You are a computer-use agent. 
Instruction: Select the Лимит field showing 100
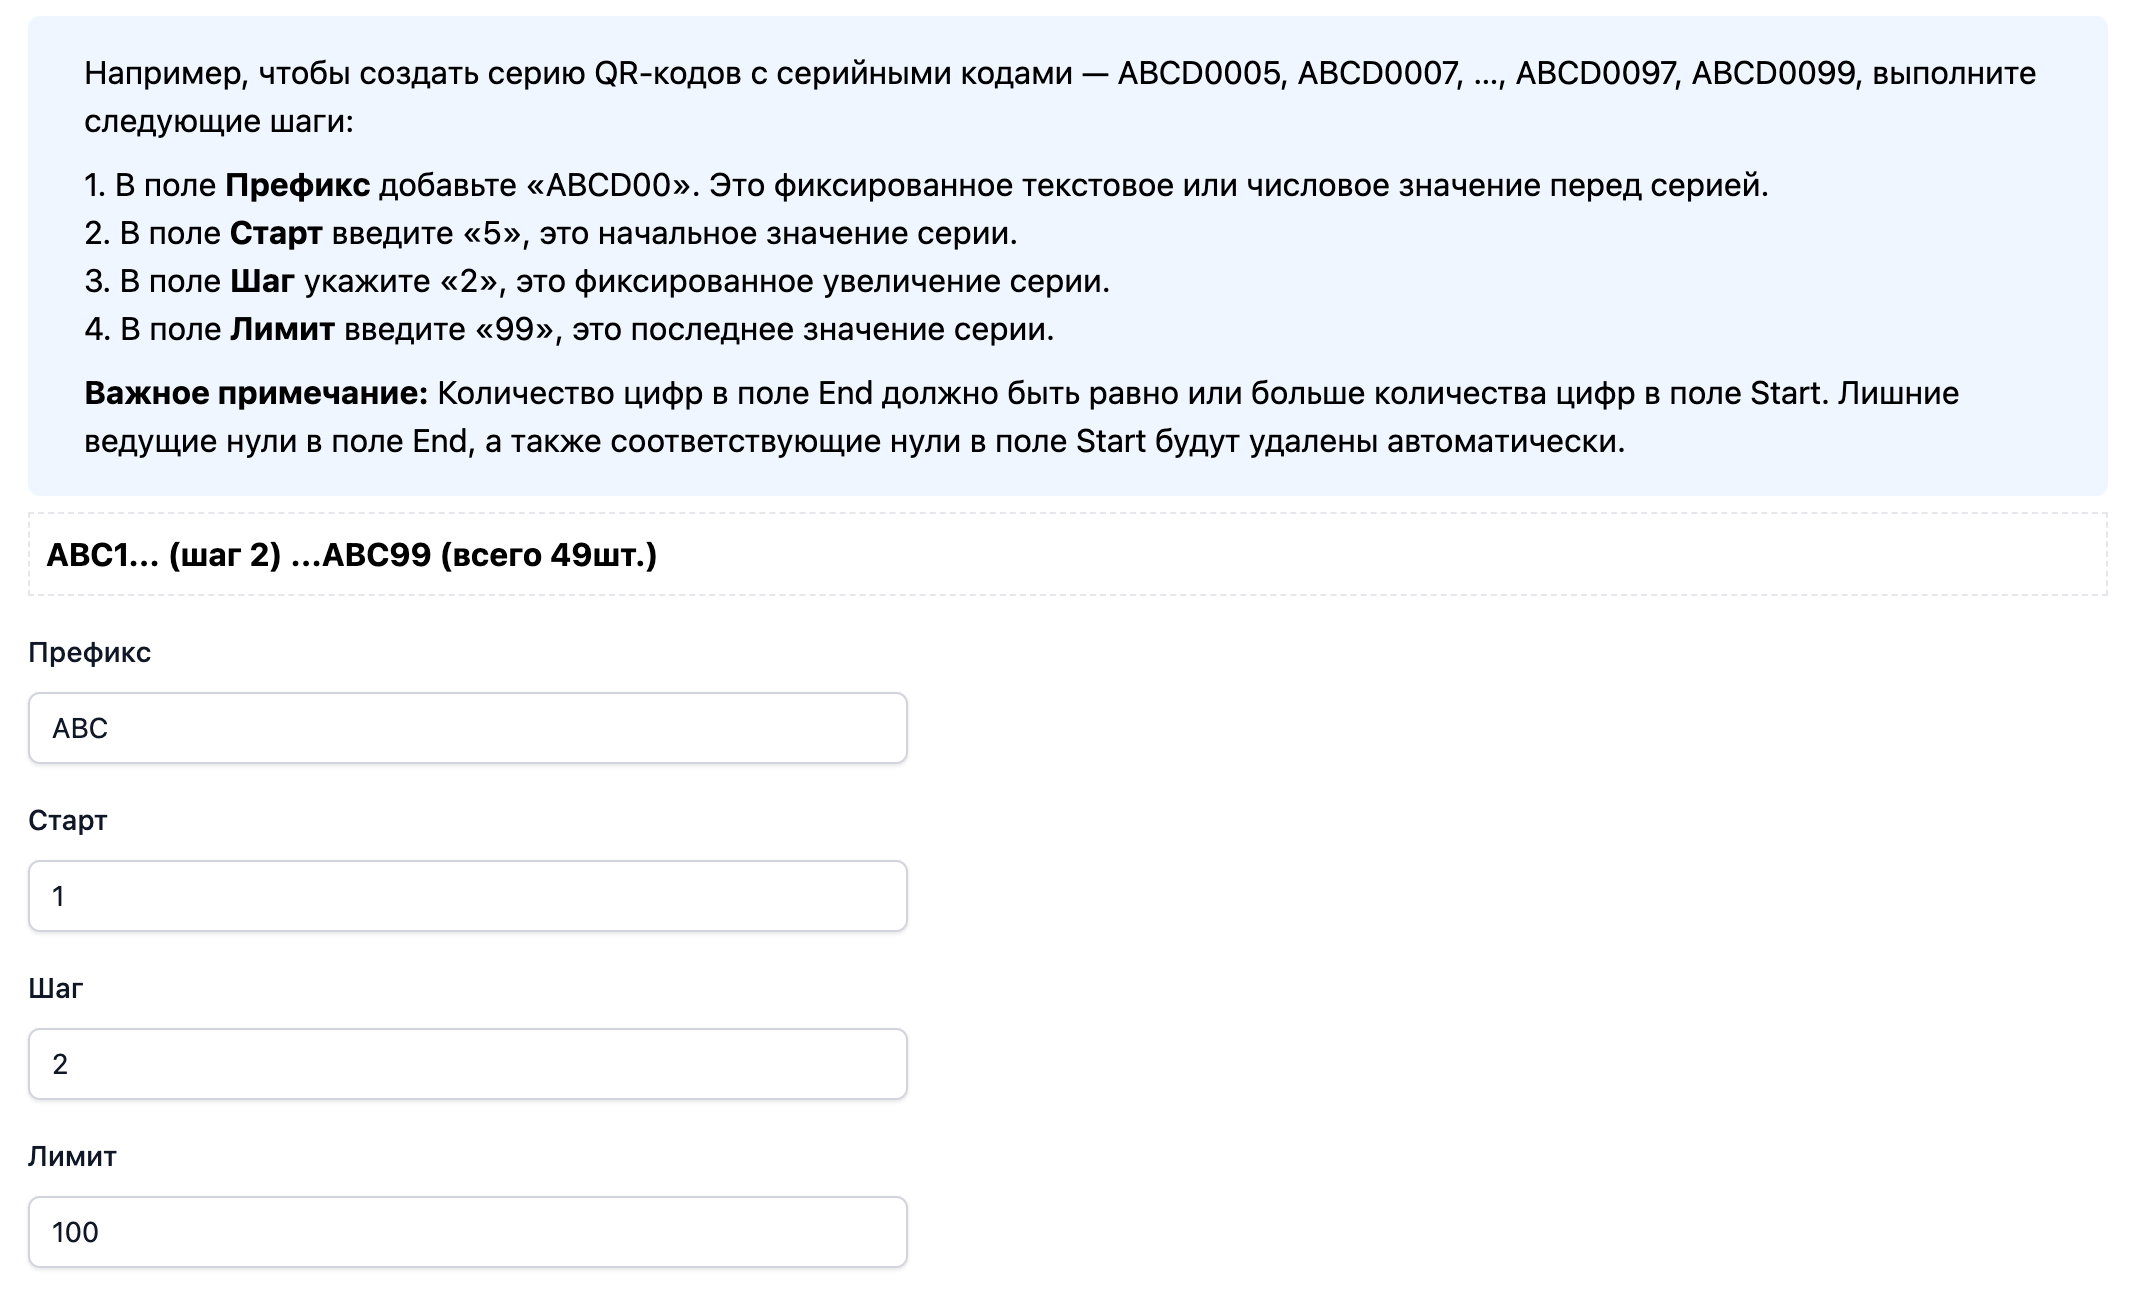point(467,1232)
